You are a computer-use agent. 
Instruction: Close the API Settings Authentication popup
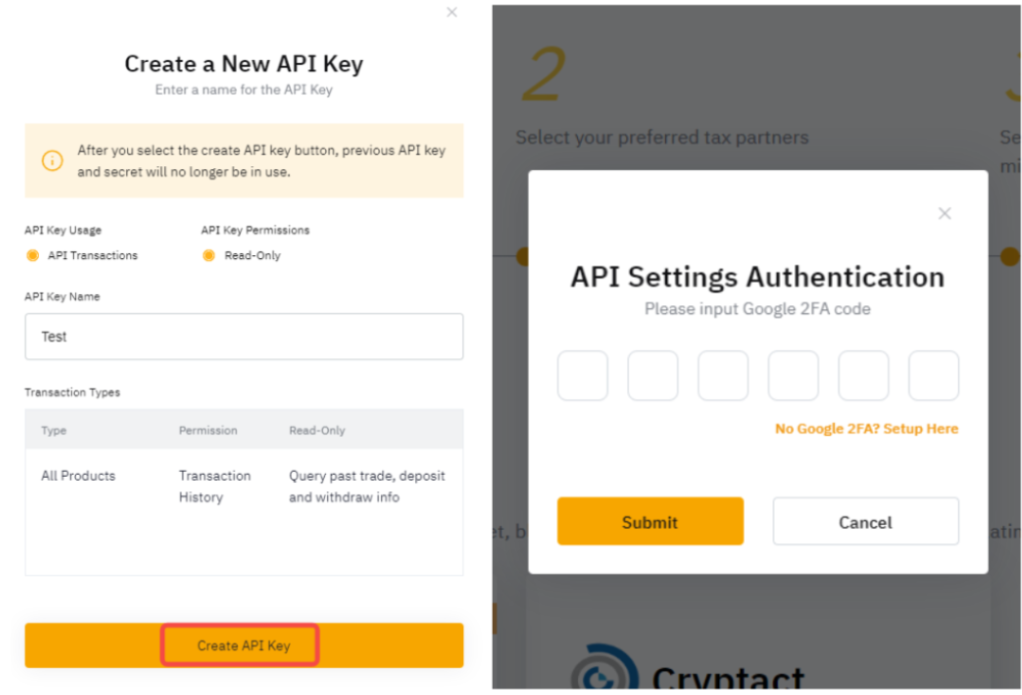[x=944, y=213]
